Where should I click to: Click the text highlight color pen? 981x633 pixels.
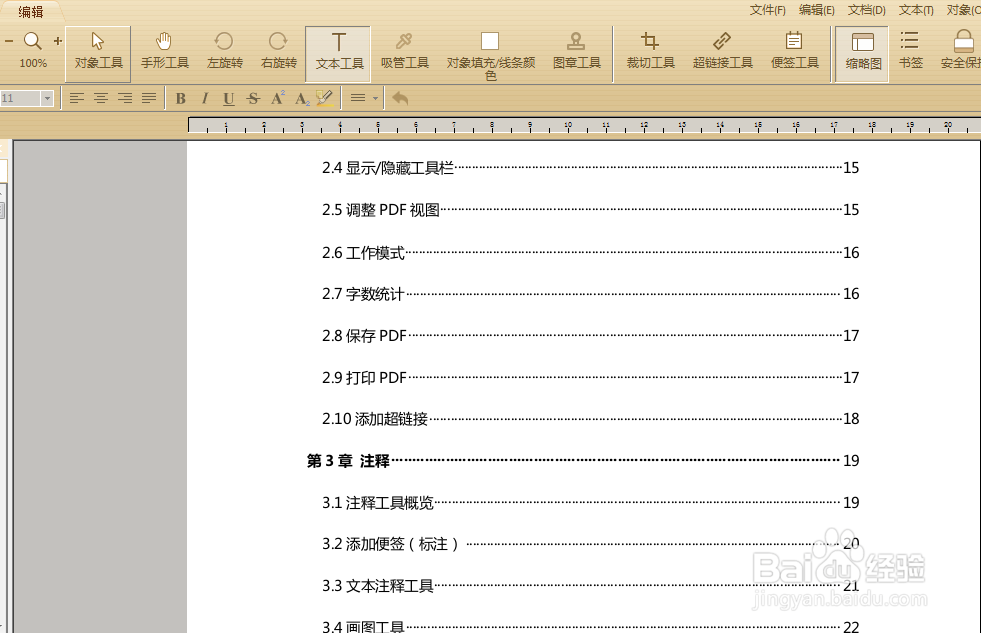pos(325,98)
